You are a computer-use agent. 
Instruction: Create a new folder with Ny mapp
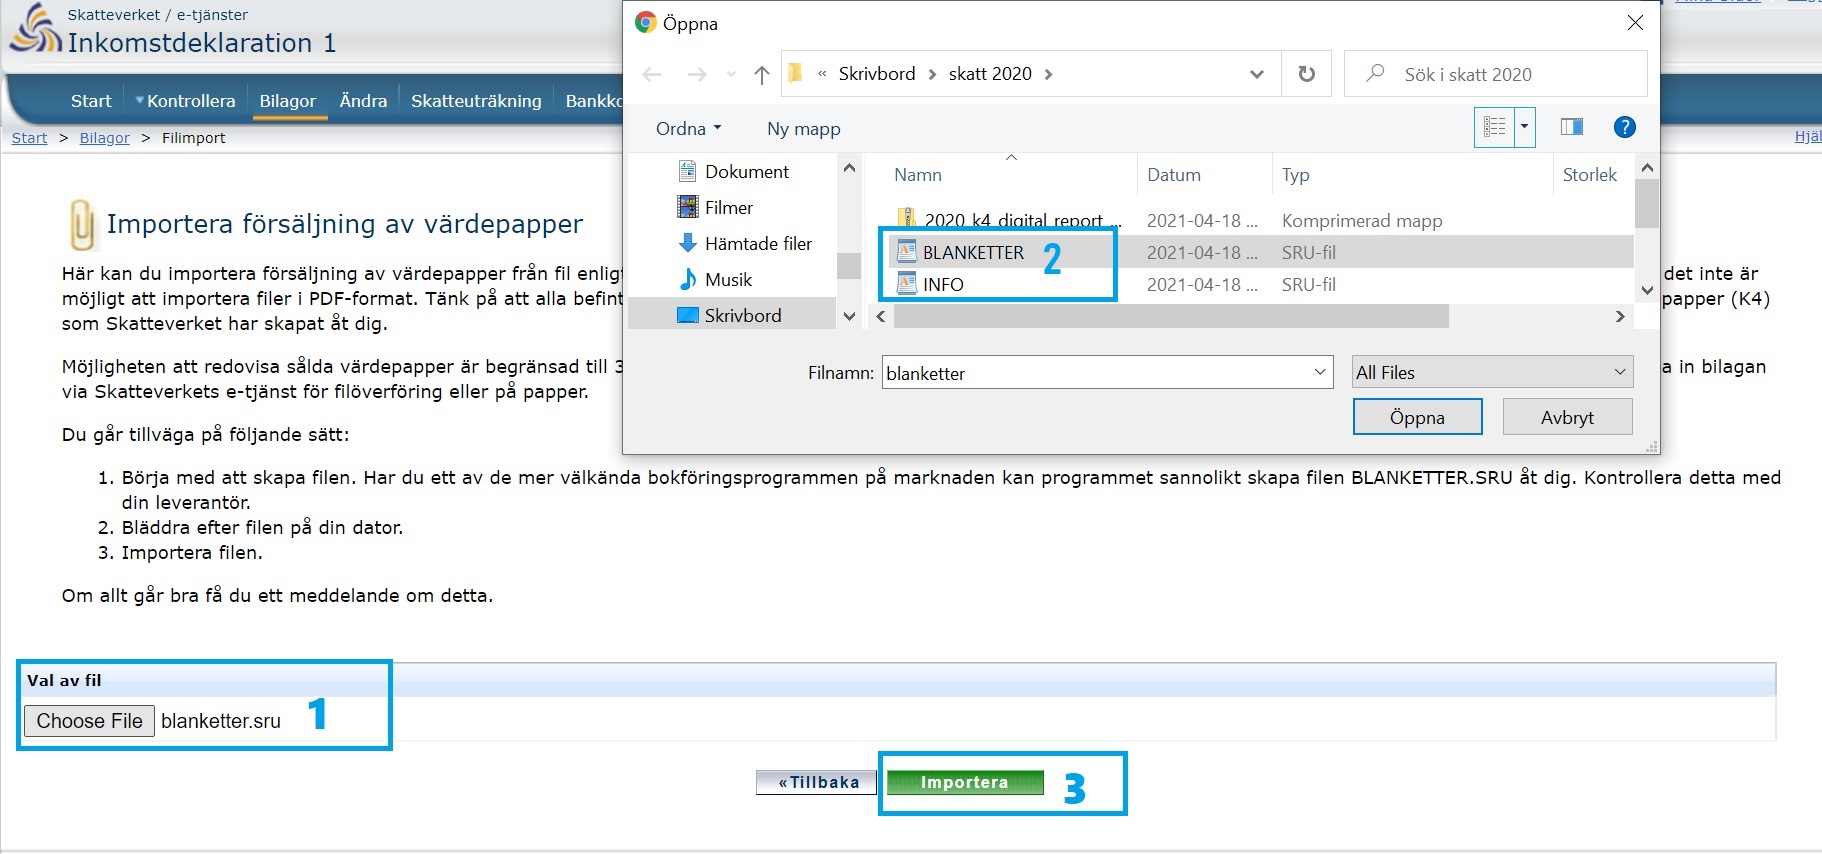tap(804, 128)
